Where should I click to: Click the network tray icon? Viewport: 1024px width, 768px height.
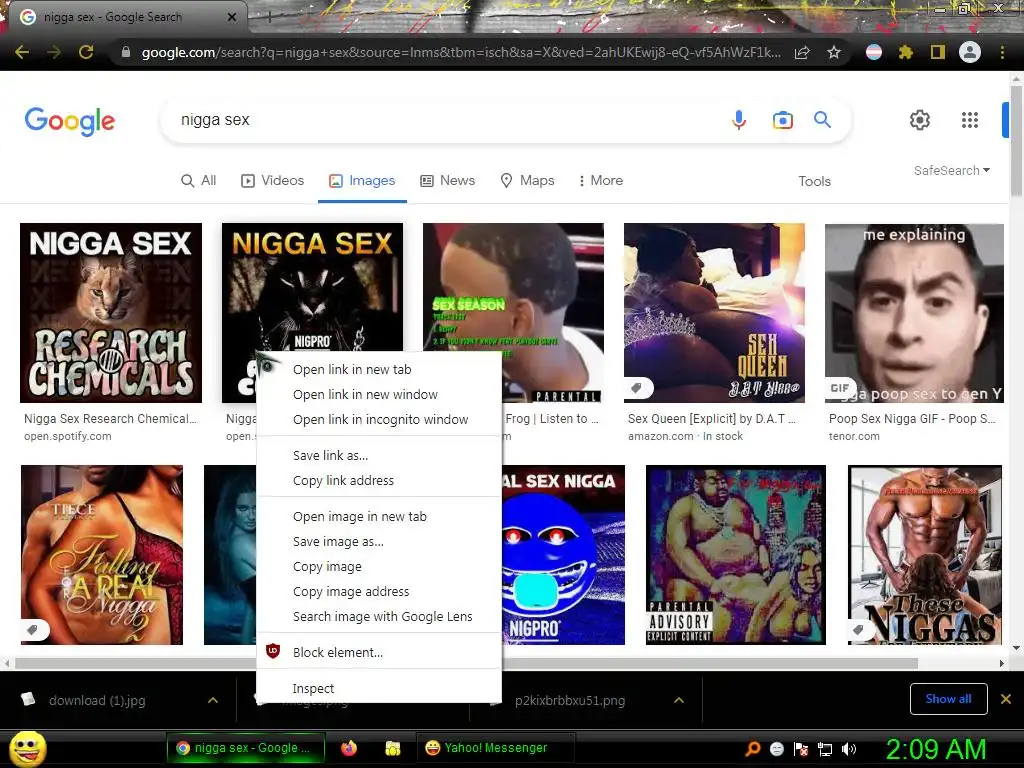click(825, 749)
